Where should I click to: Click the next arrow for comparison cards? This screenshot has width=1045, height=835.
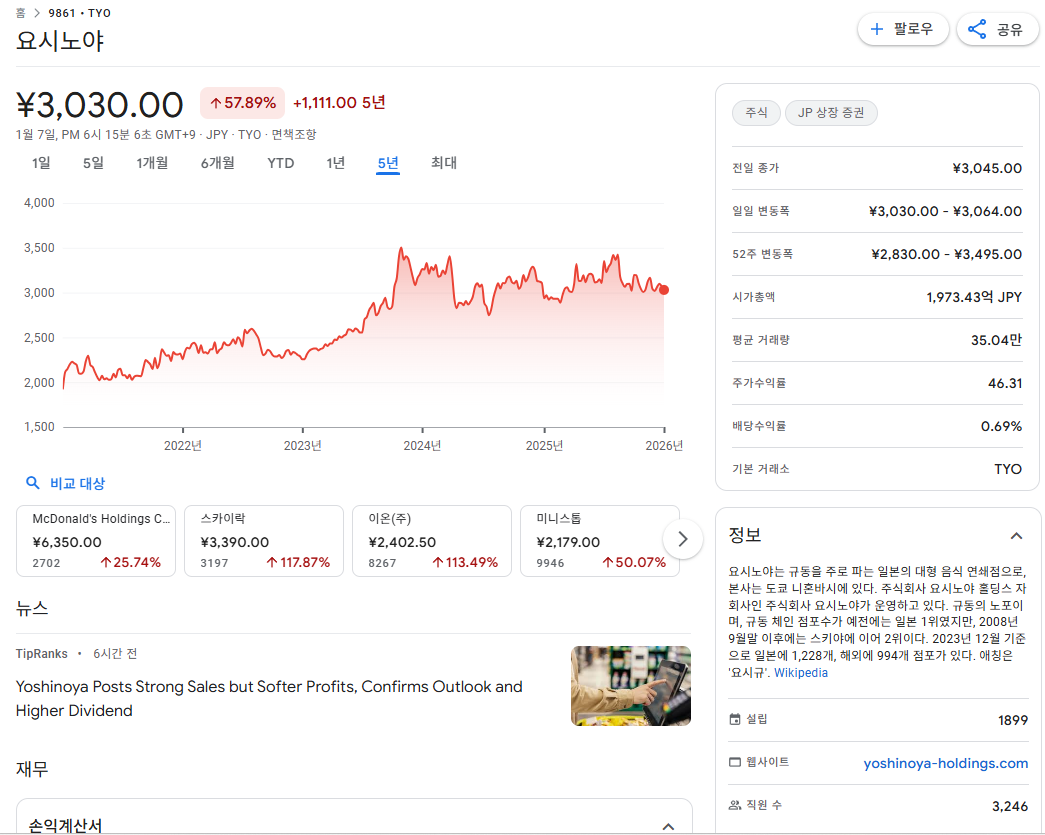click(682, 539)
